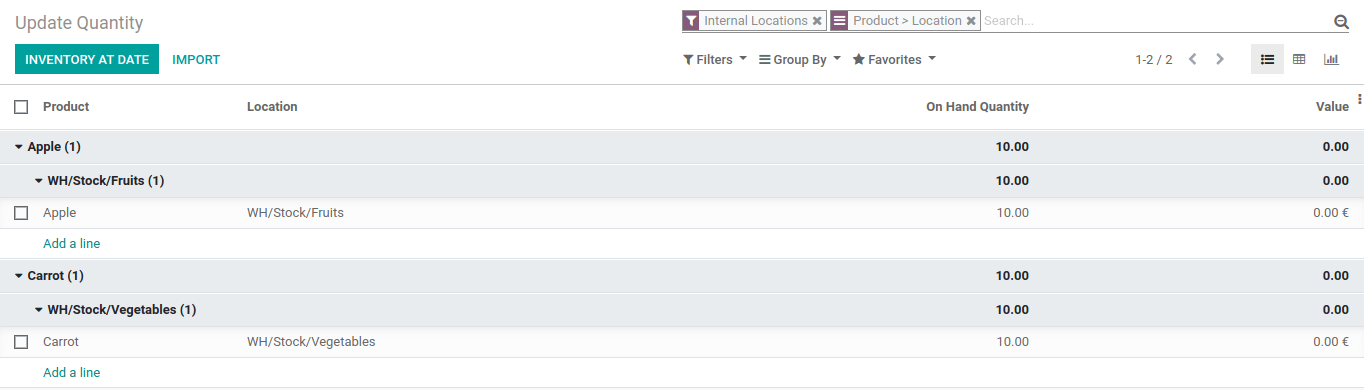
Task: Click the Inventory at Date button
Action: coord(87,60)
